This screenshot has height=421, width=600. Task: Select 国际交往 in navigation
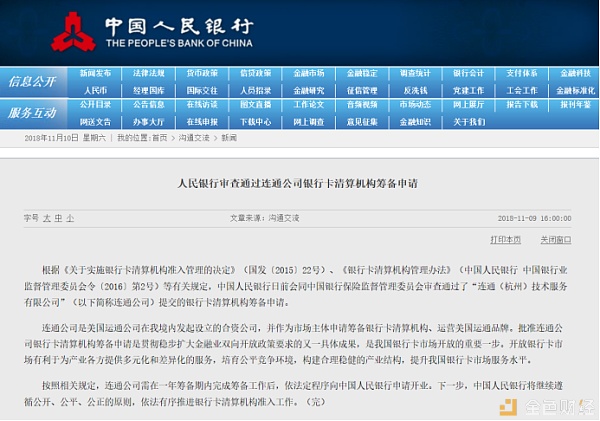point(202,91)
